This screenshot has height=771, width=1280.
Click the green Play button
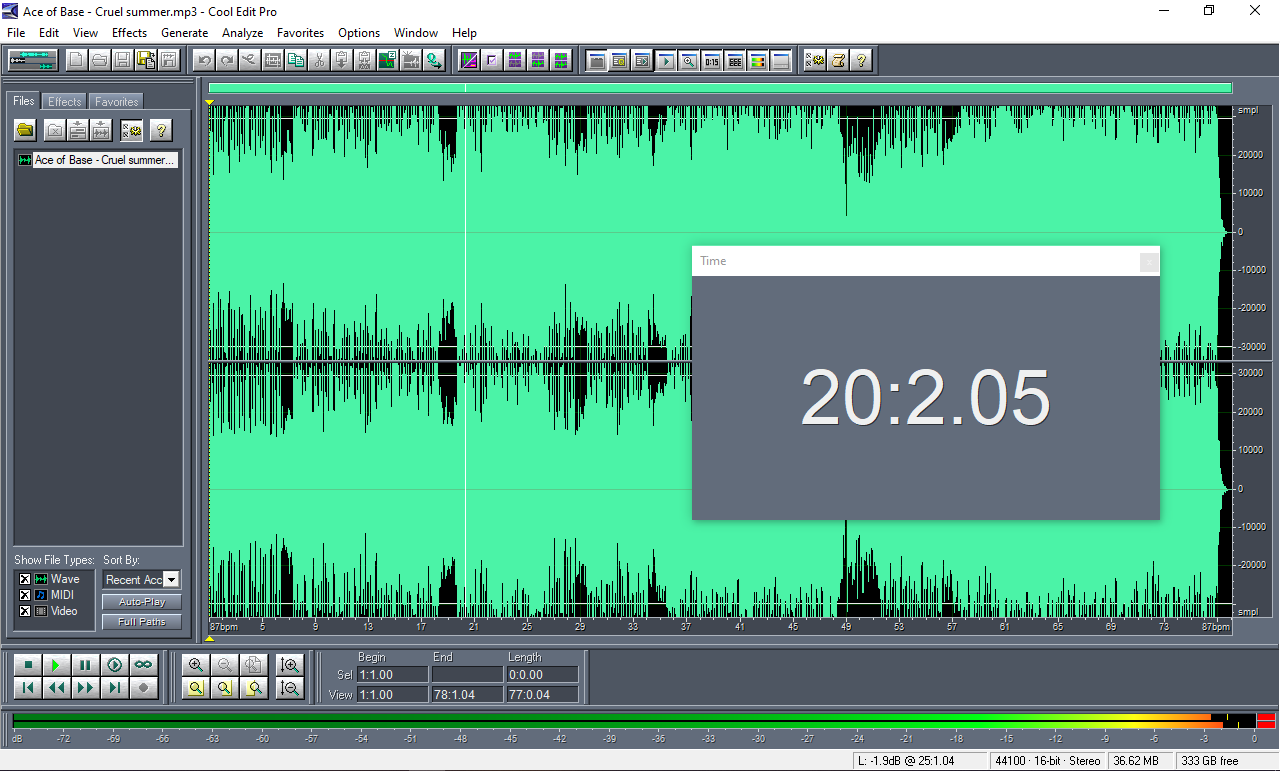pyautogui.click(x=57, y=664)
